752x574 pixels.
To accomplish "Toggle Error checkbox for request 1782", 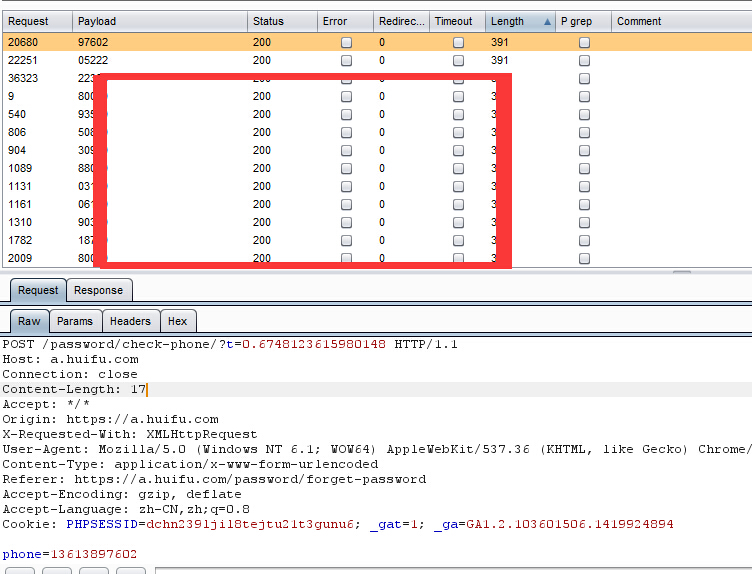I will click(x=346, y=241).
